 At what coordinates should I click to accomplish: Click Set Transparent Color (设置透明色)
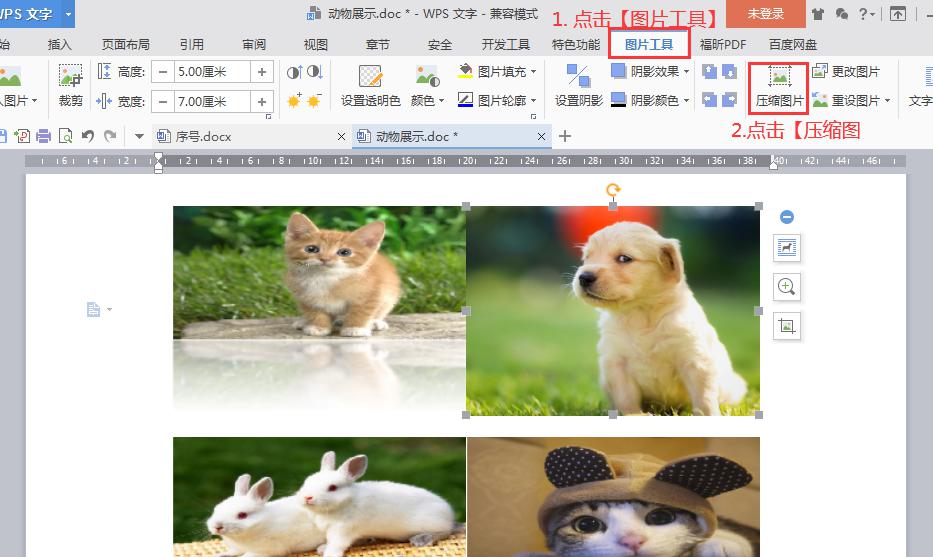370,86
